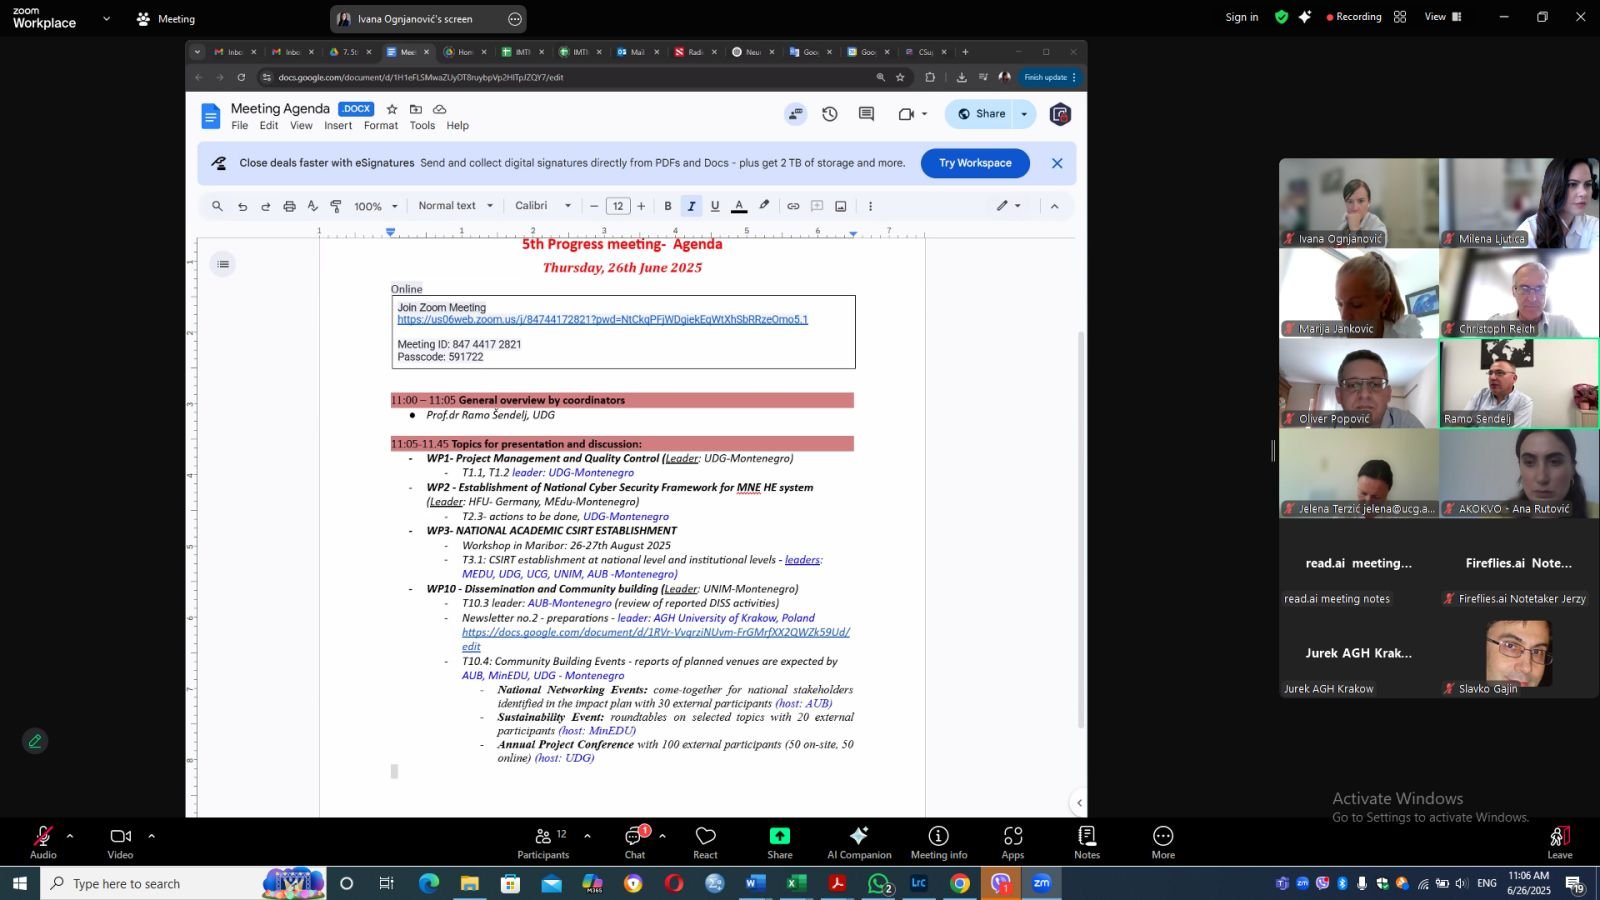Unmute the microphone Audio button
Screen dimensions: 1600x900
click(43, 842)
